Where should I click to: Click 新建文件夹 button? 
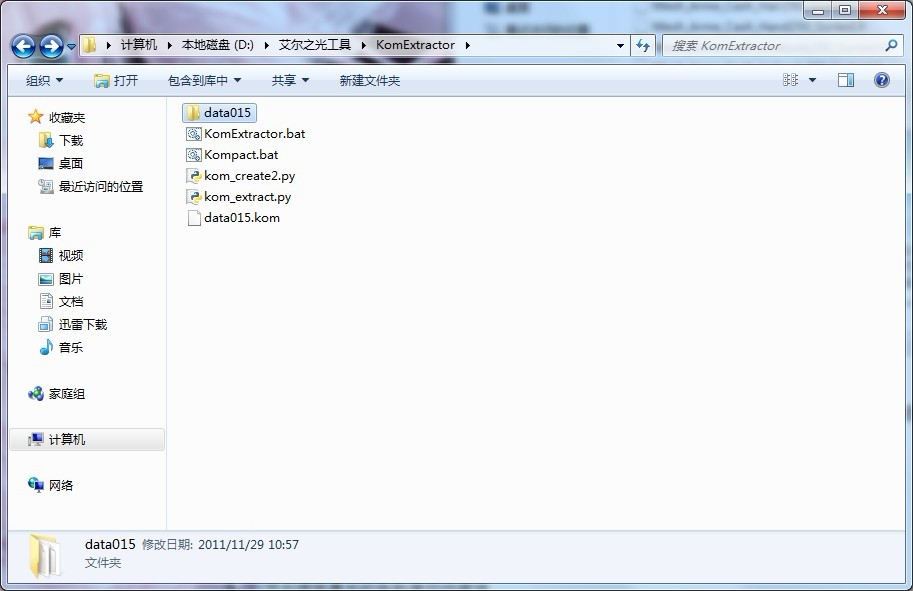pos(370,80)
